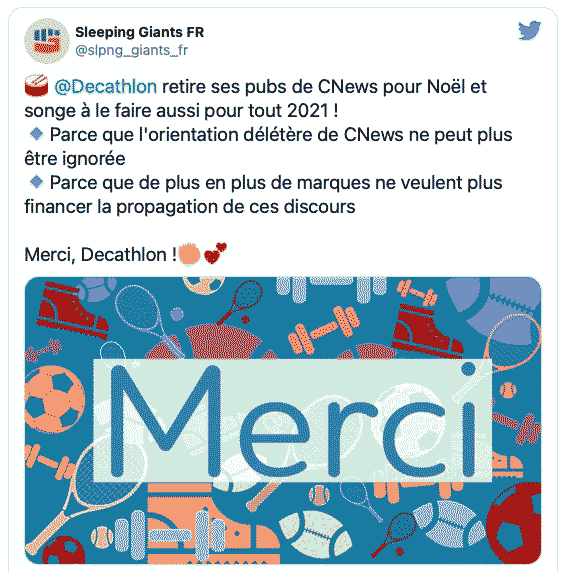565x572 pixels.
Task: Click the two red hearts emoji
Action: click(x=215, y=252)
